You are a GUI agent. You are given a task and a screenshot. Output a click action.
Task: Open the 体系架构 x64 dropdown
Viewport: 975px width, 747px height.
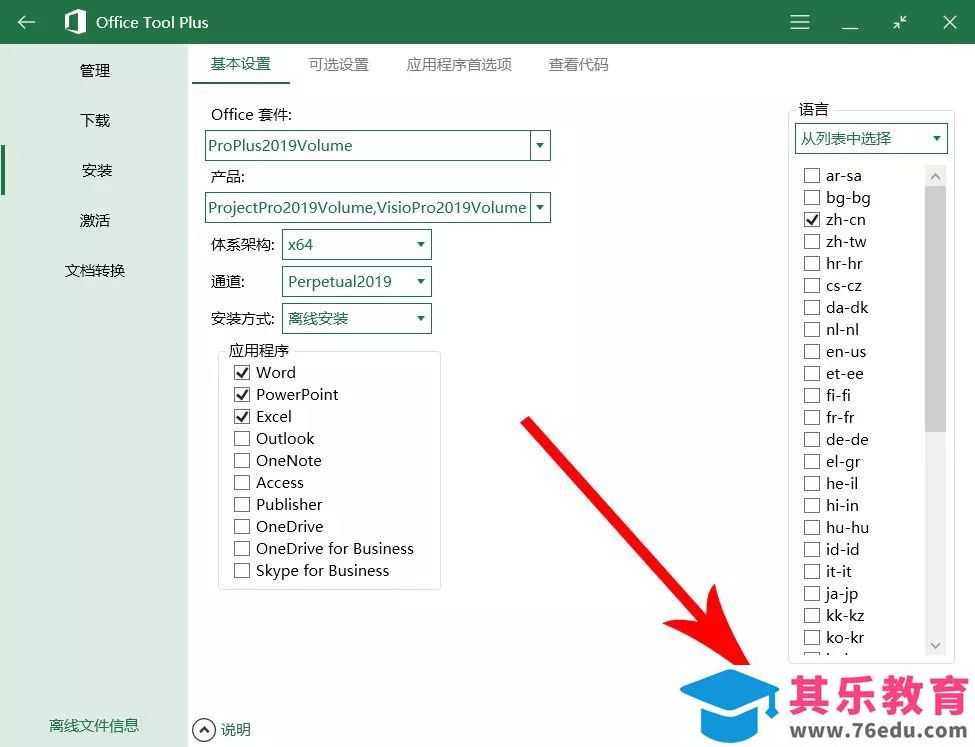point(356,244)
